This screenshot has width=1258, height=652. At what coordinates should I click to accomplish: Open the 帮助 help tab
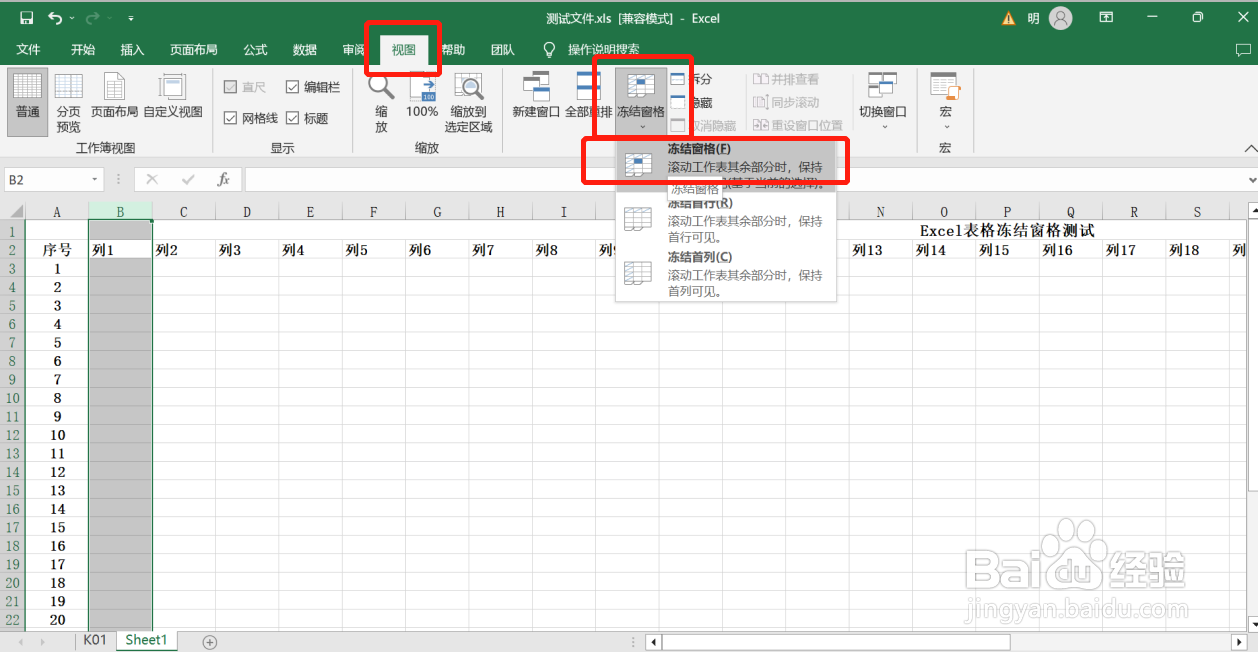(453, 50)
